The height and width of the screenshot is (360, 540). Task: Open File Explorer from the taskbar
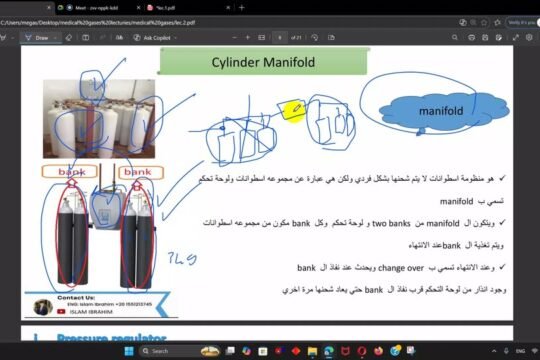click(312, 351)
